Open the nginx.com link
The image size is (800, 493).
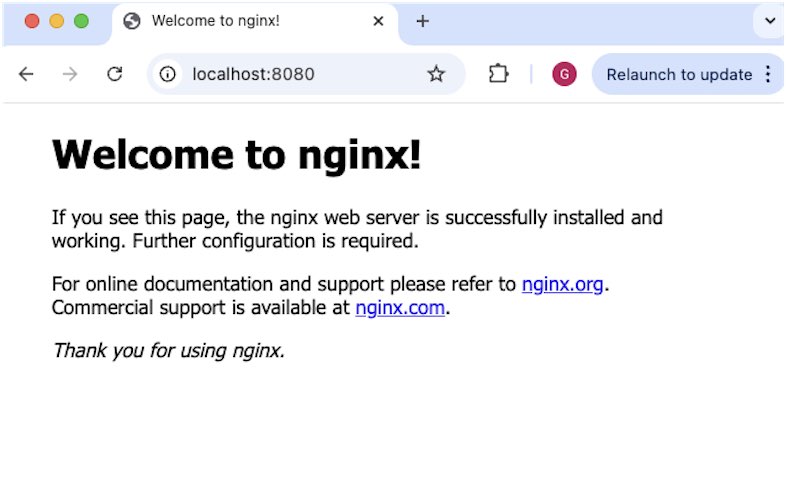[x=400, y=308]
